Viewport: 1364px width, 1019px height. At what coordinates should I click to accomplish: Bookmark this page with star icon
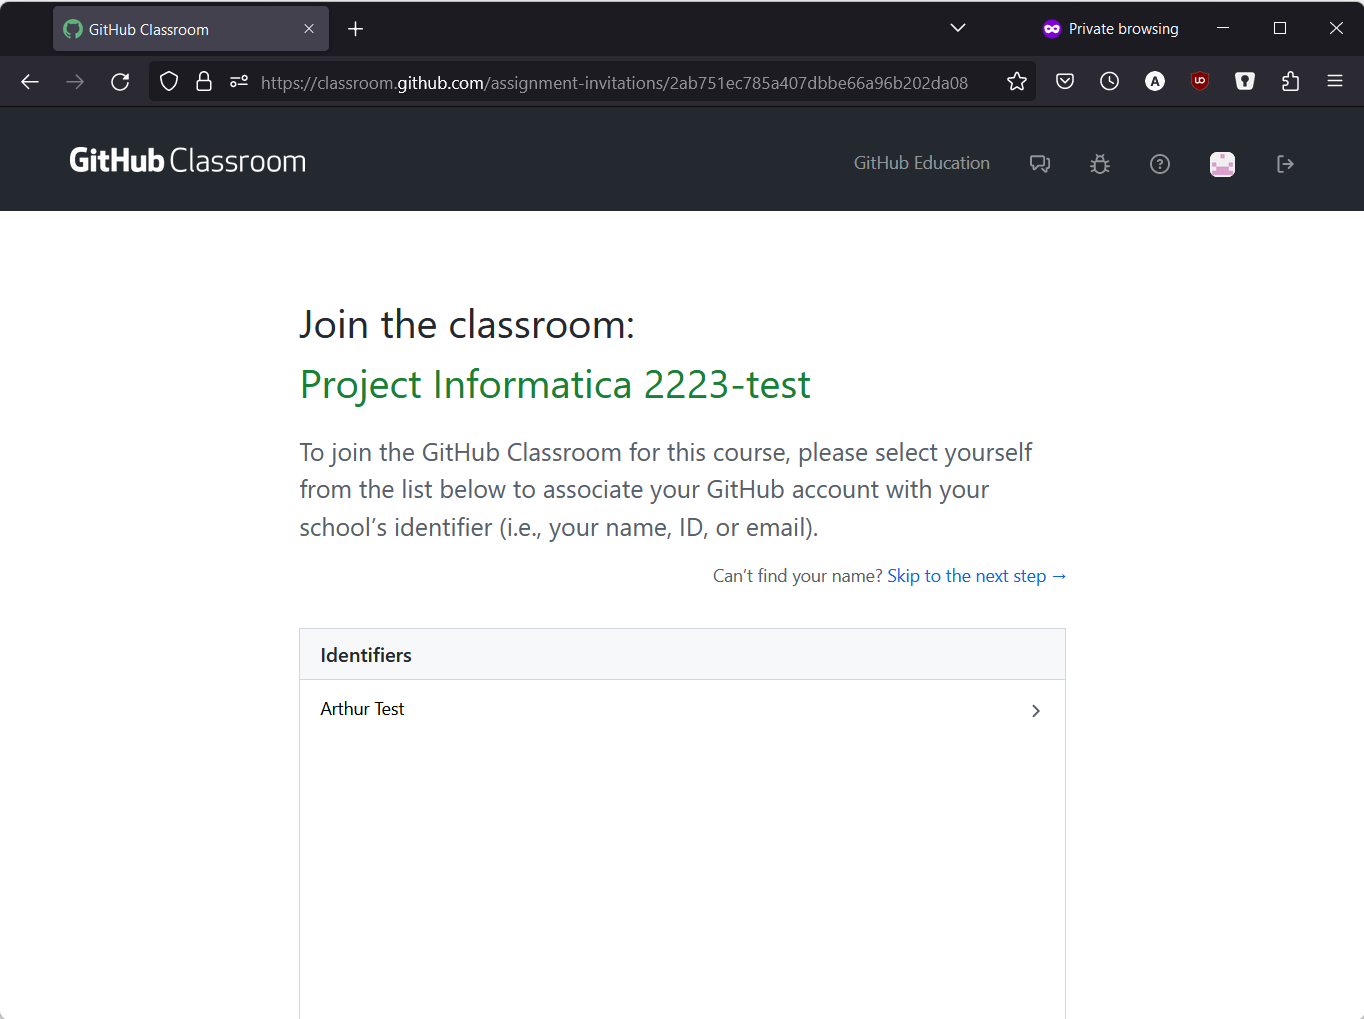pos(1017,82)
